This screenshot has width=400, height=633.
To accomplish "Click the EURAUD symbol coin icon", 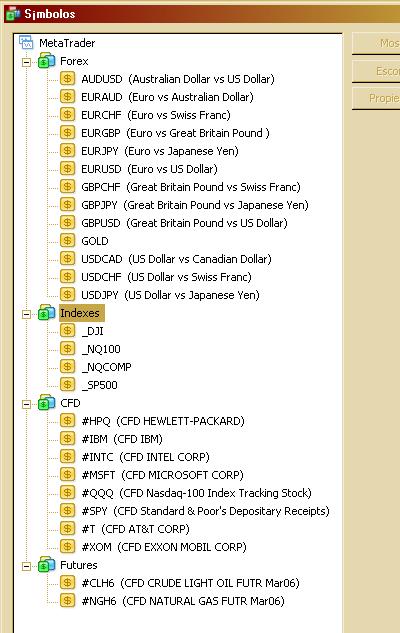I will coord(67,97).
